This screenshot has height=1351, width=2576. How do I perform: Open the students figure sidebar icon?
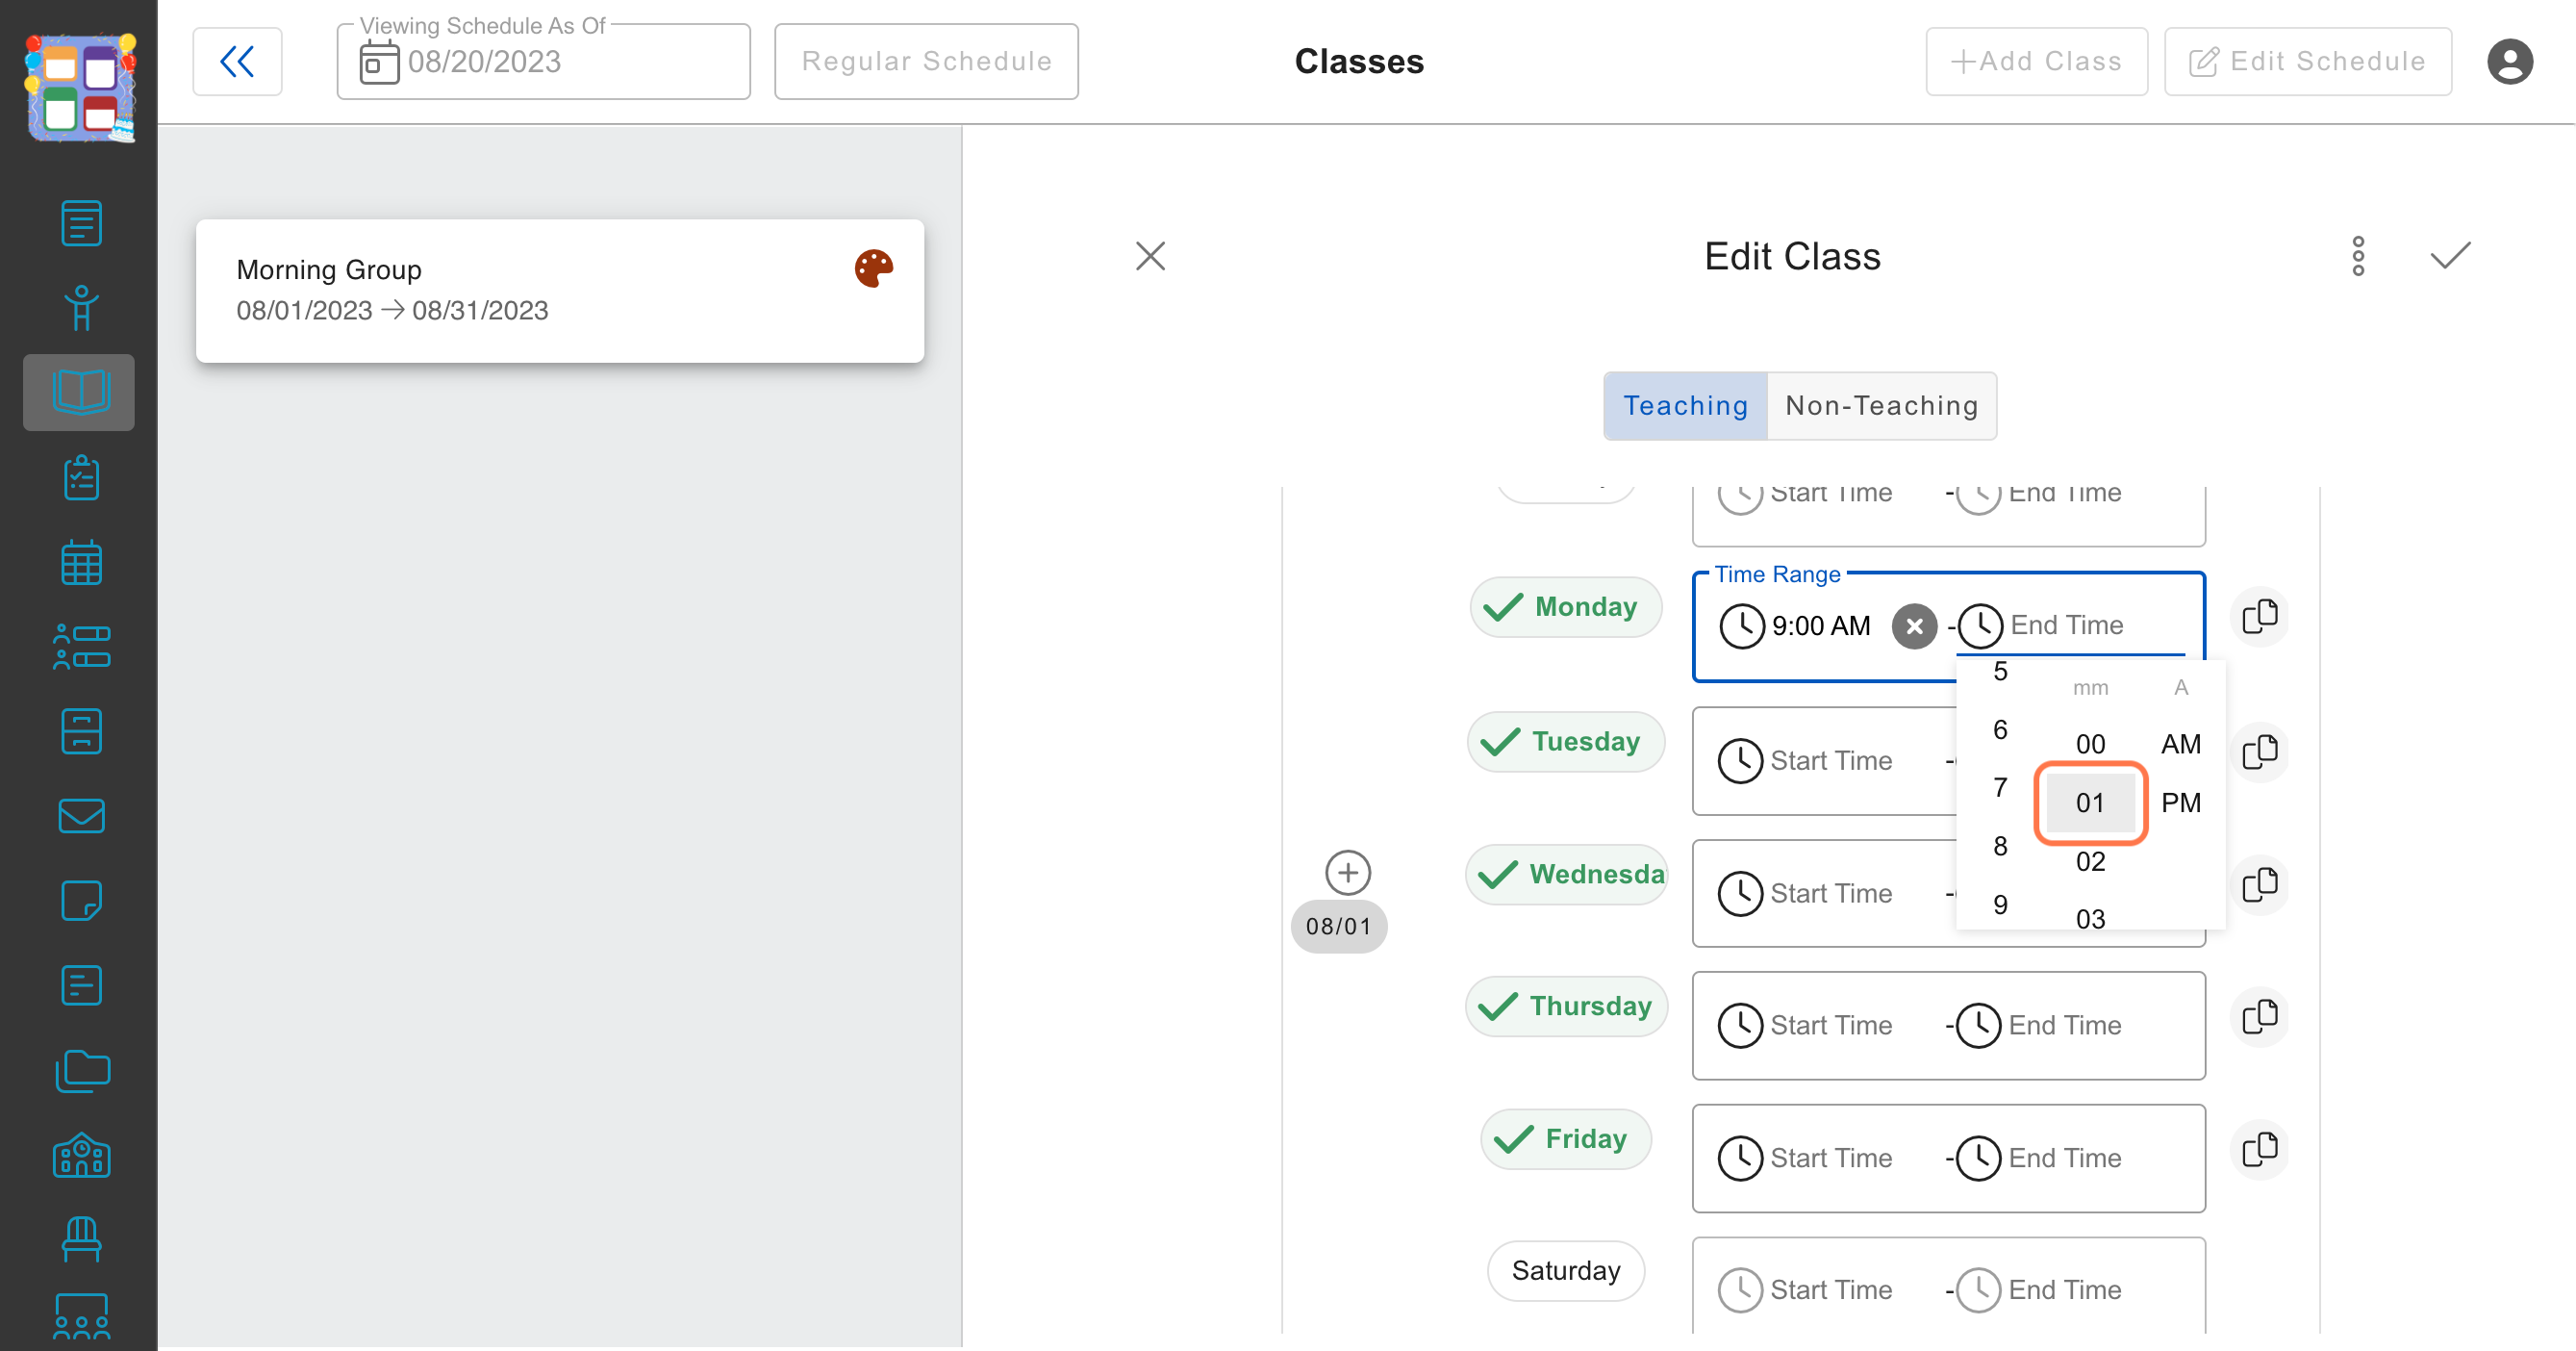(x=81, y=307)
